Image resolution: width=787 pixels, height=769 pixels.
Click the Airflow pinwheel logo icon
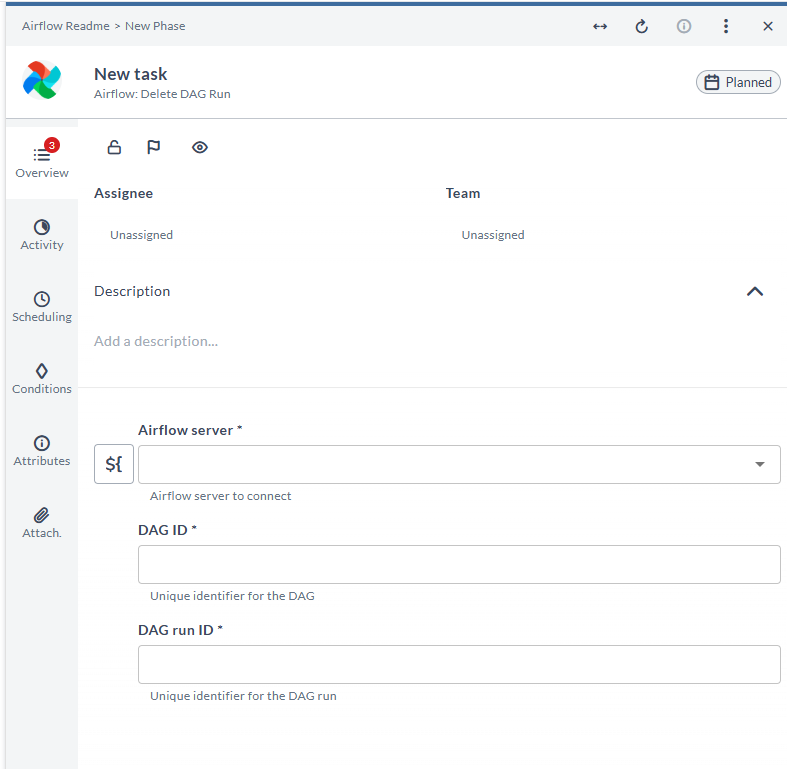pos(42,82)
